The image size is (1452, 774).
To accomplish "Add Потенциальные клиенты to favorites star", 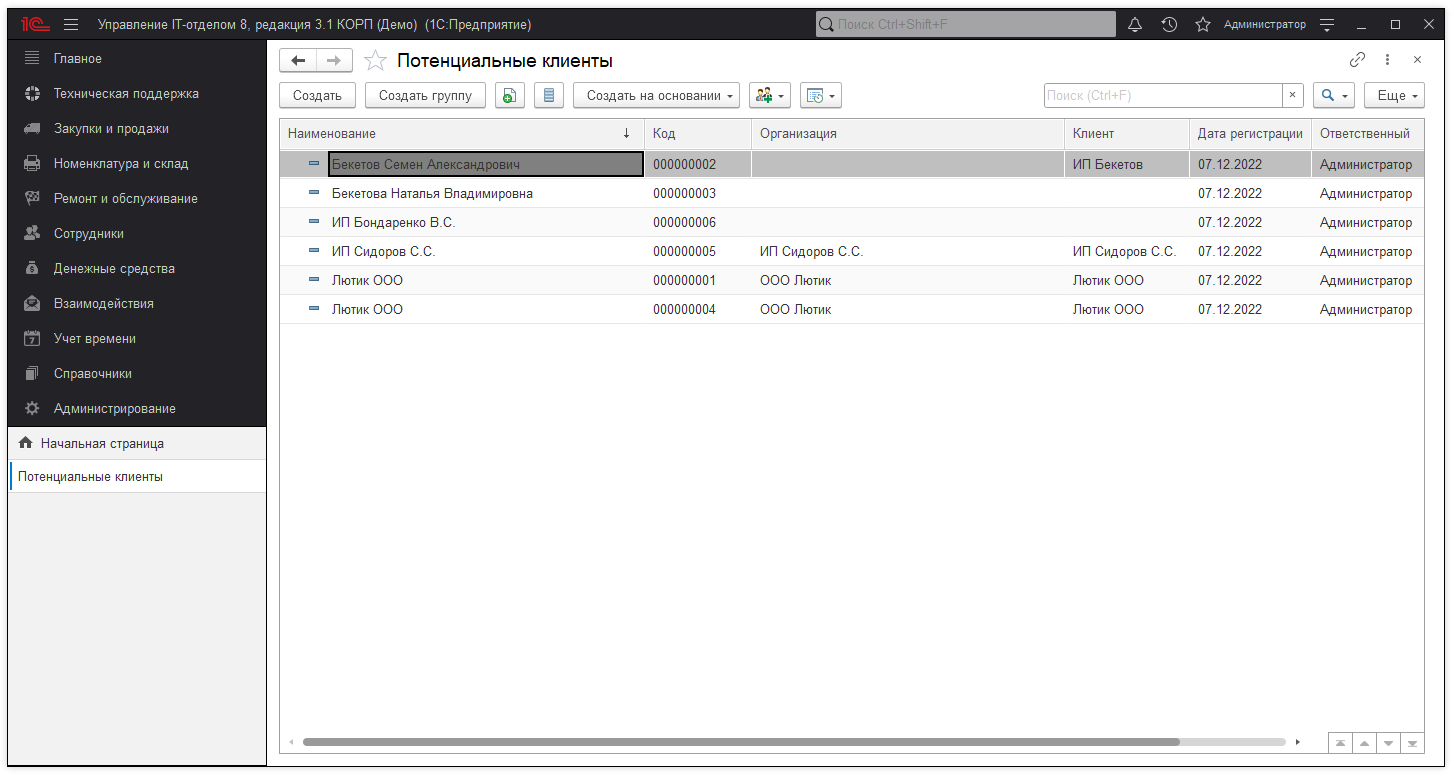I will click(375, 61).
